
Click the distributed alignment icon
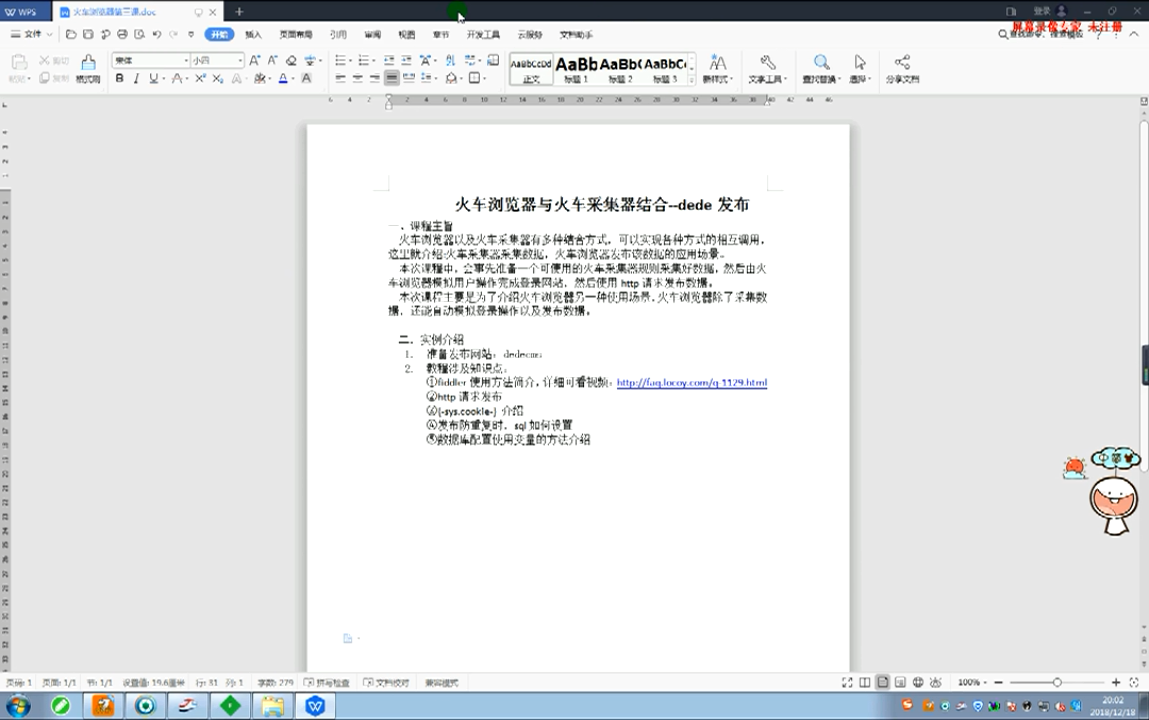tap(409, 78)
